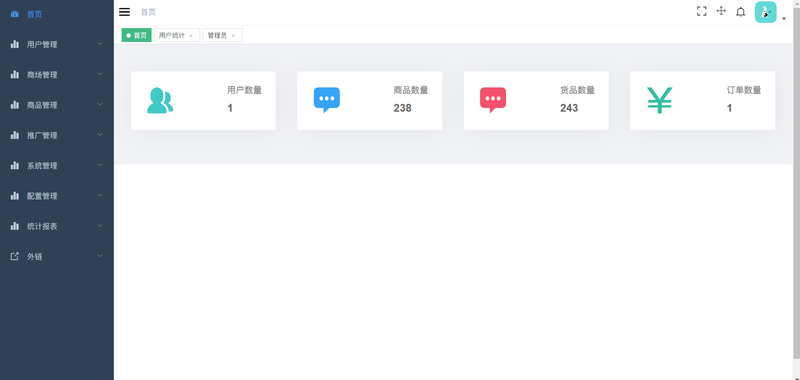Click the 用户数量 card label

[x=244, y=90]
